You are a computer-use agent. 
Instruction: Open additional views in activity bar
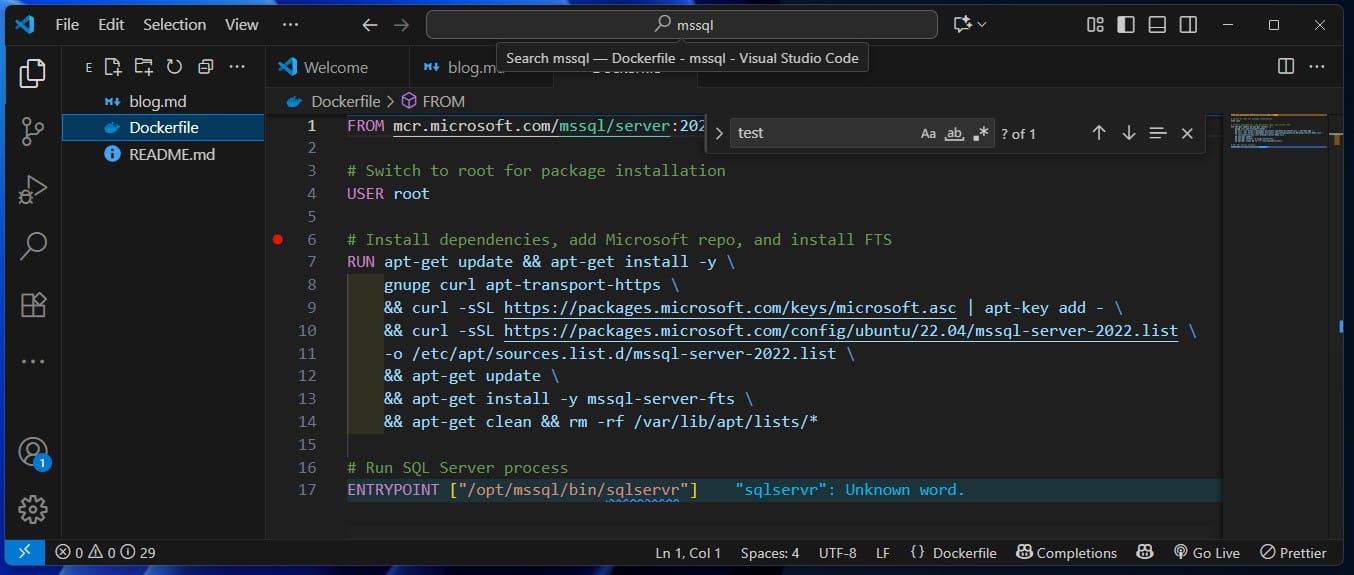[x=33, y=361]
